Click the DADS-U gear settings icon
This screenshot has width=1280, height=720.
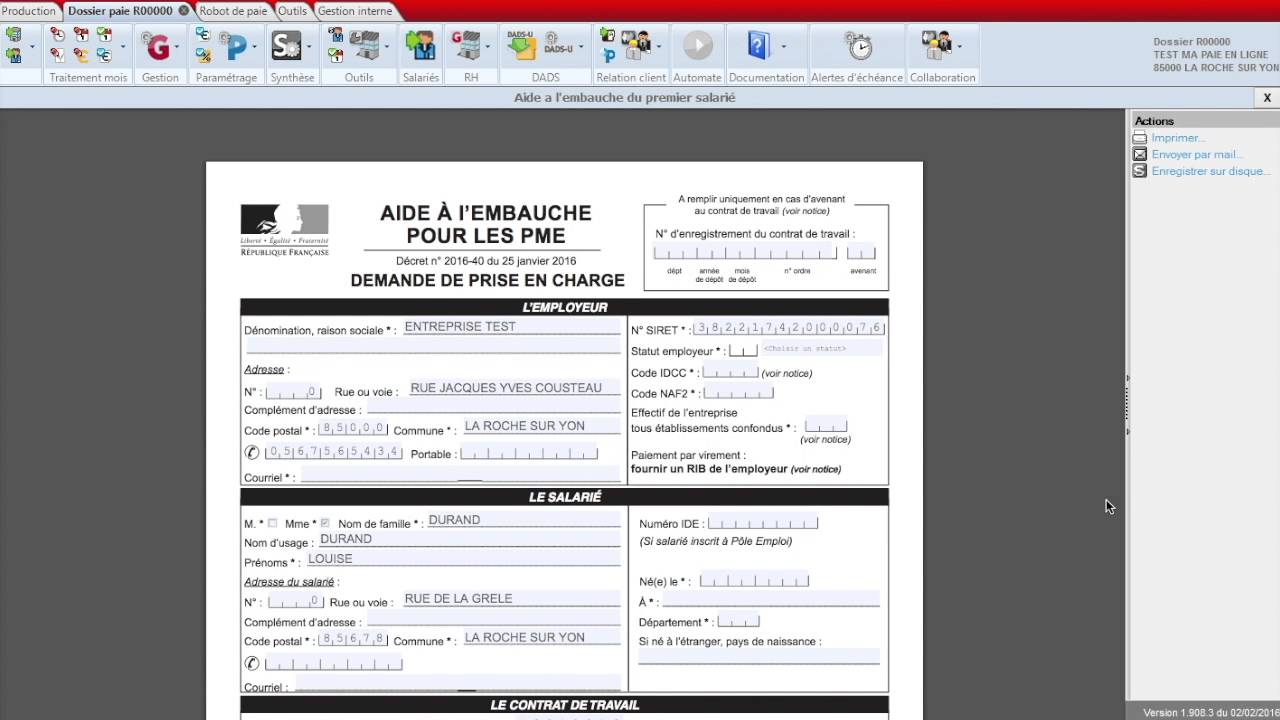point(558,44)
